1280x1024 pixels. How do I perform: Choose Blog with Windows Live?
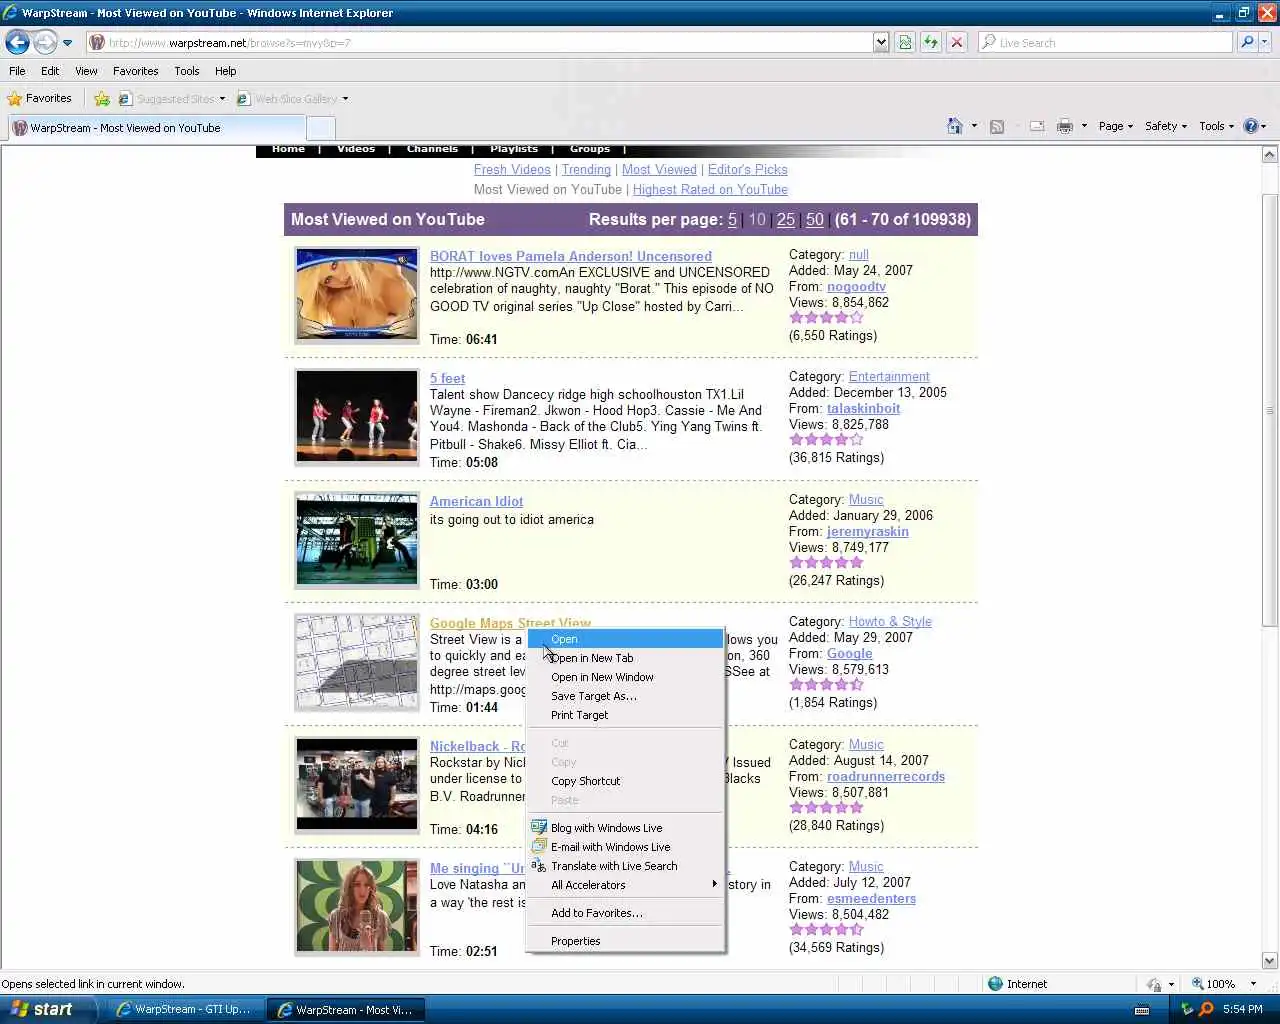pyautogui.click(x=625, y=828)
